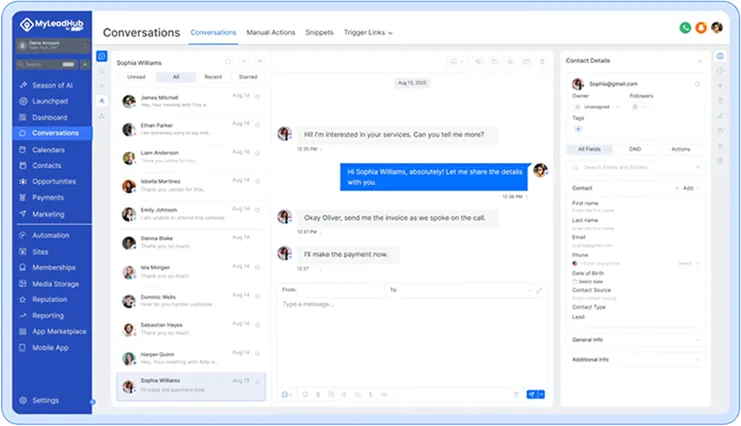The height and width of the screenshot is (426, 741).
Task: Open the Owner Unassigned dropdown
Action: point(597,107)
